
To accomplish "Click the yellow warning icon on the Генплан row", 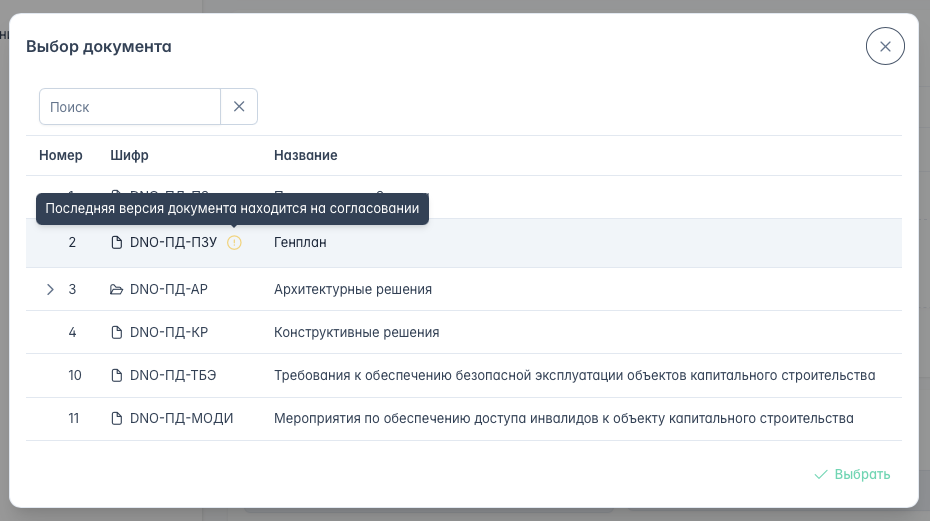I will [x=234, y=243].
